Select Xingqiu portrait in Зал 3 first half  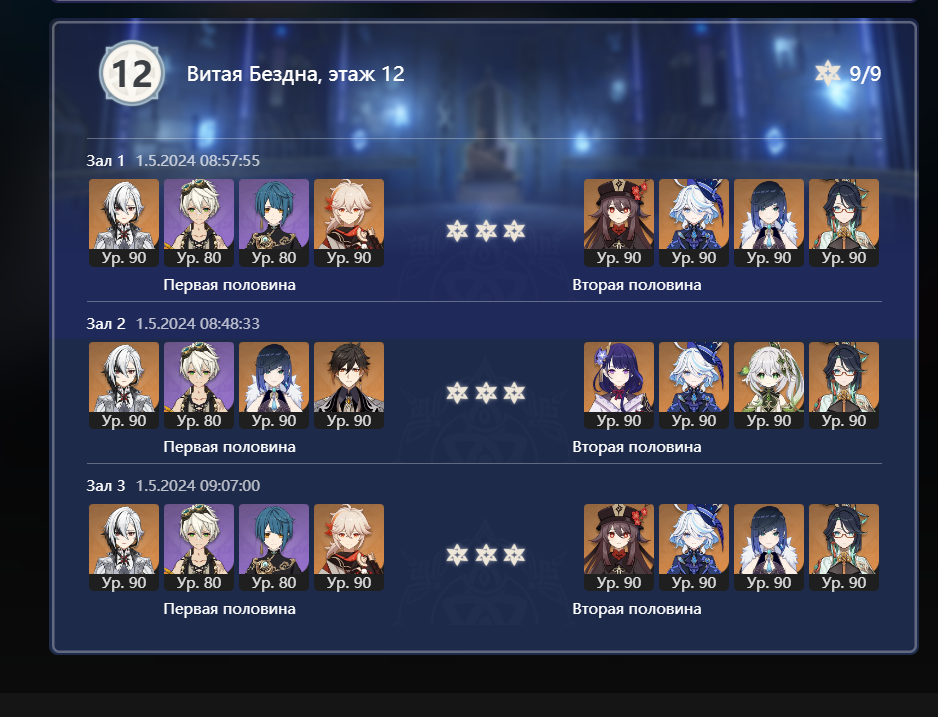click(x=274, y=547)
